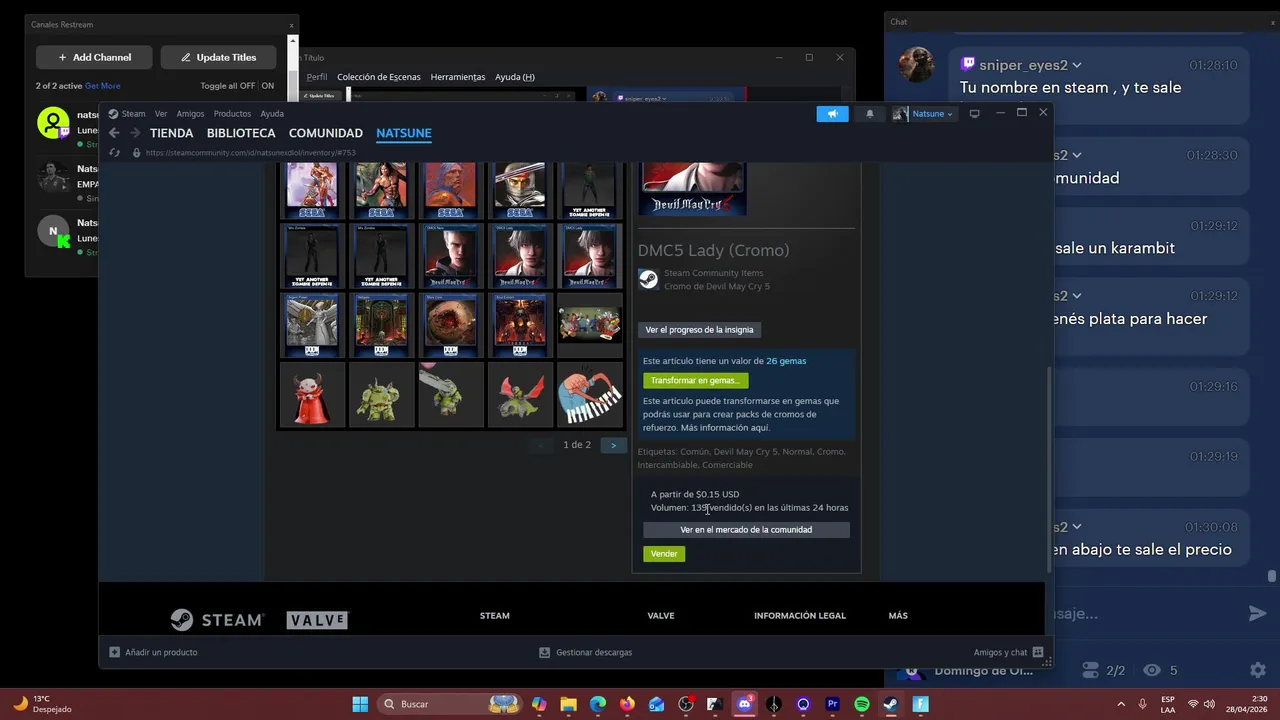This screenshot has height=720, width=1280.
Task: Open Amigos y chat in the Steam footer
Action: coord(1008,652)
